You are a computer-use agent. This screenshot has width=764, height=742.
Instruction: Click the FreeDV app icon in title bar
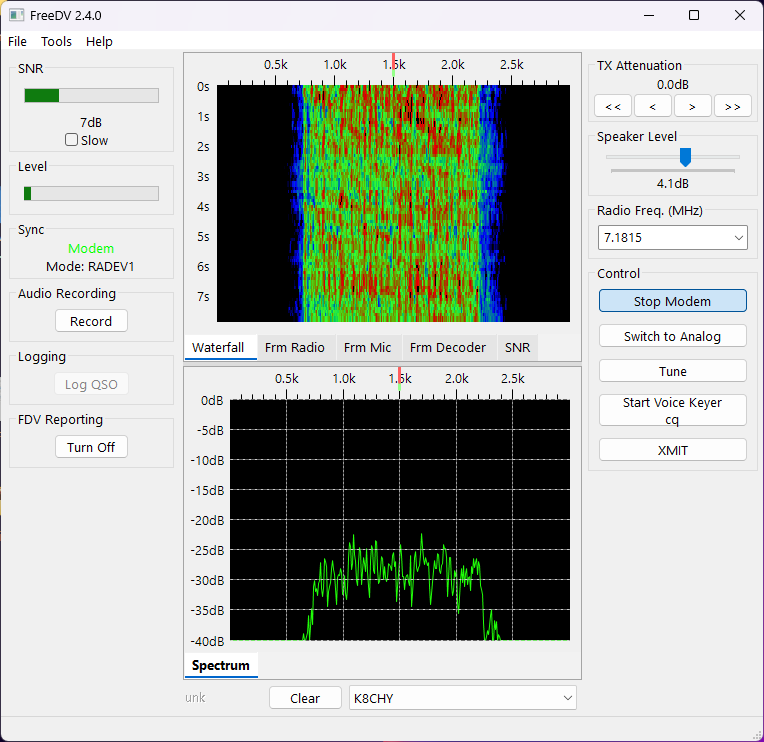pyautogui.click(x=16, y=15)
